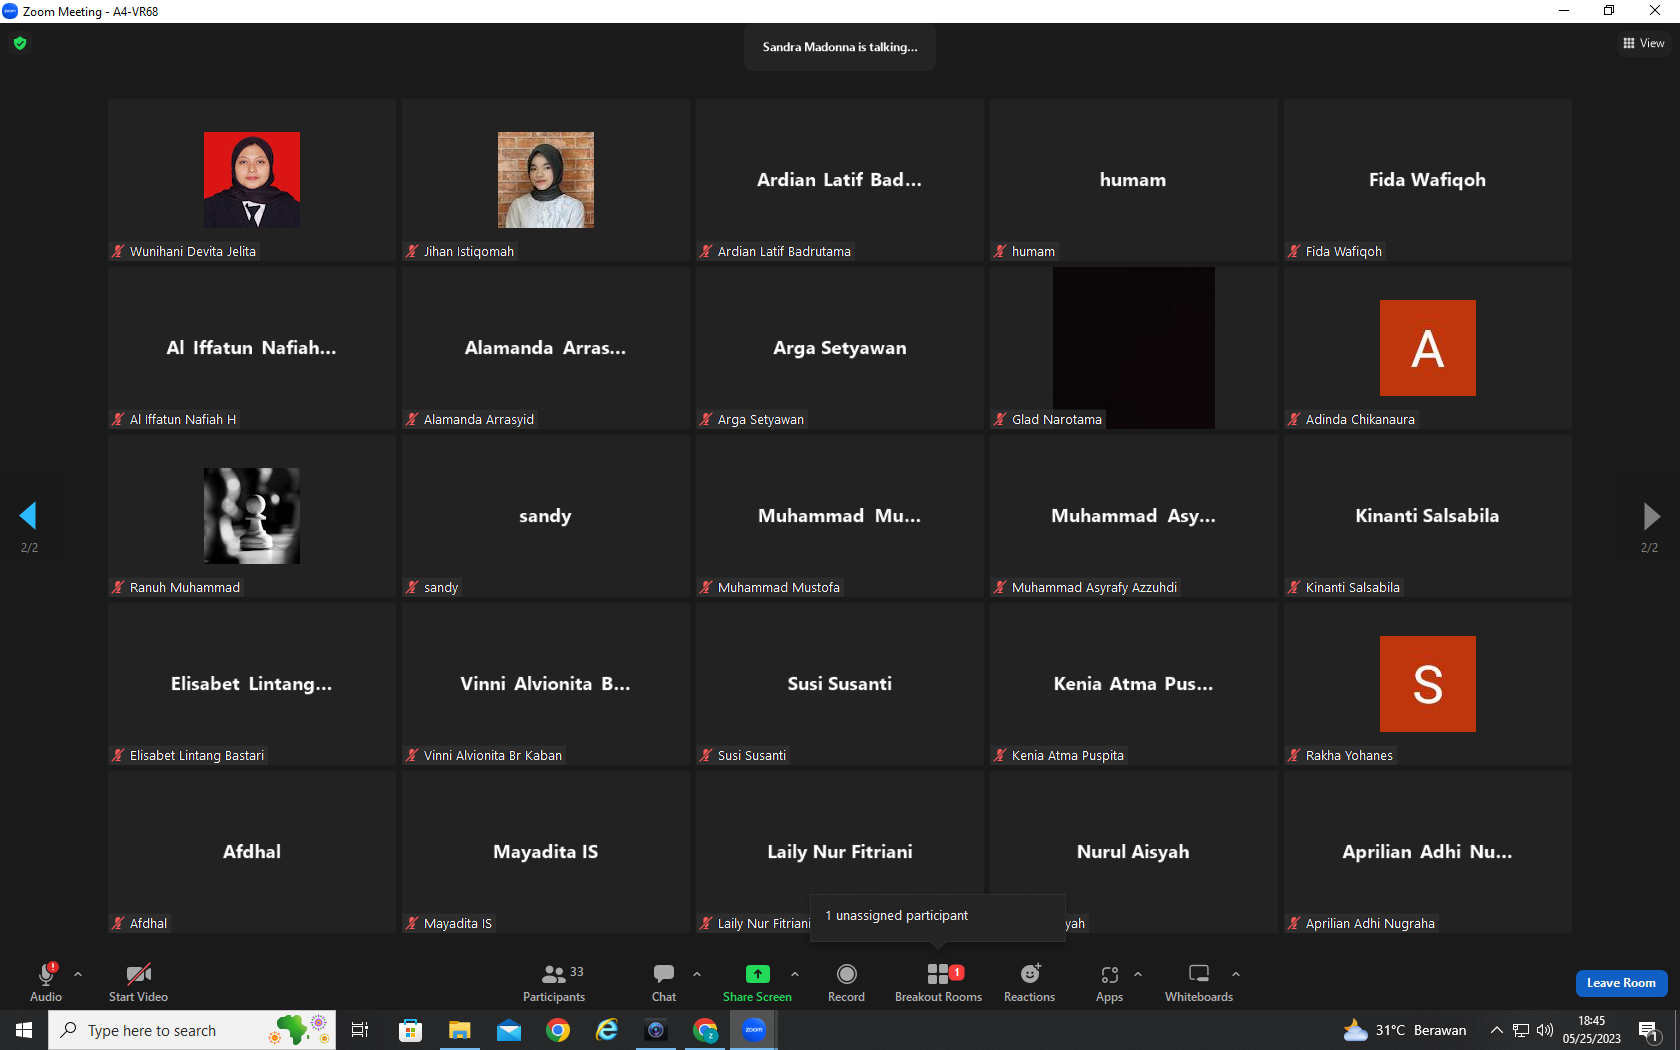
Task: Open the Windows Start menu
Action: coord(24,1030)
